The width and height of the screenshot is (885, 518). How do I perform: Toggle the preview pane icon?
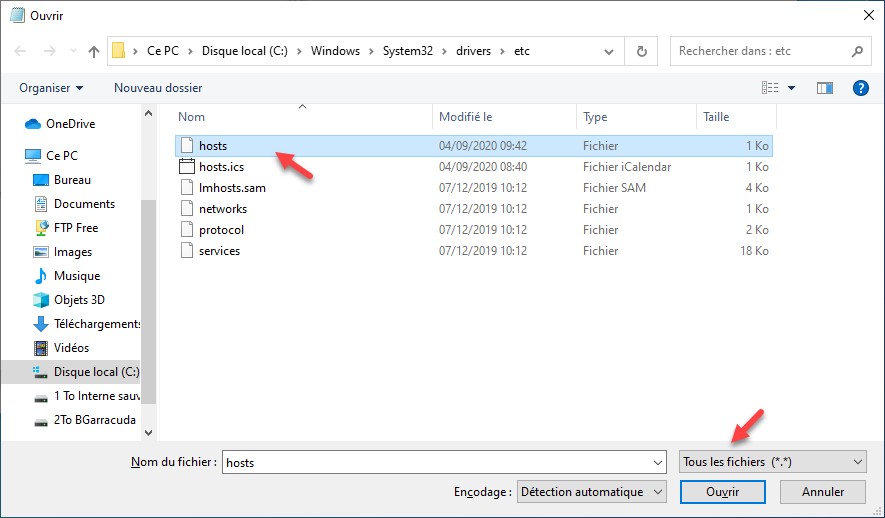click(x=825, y=88)
